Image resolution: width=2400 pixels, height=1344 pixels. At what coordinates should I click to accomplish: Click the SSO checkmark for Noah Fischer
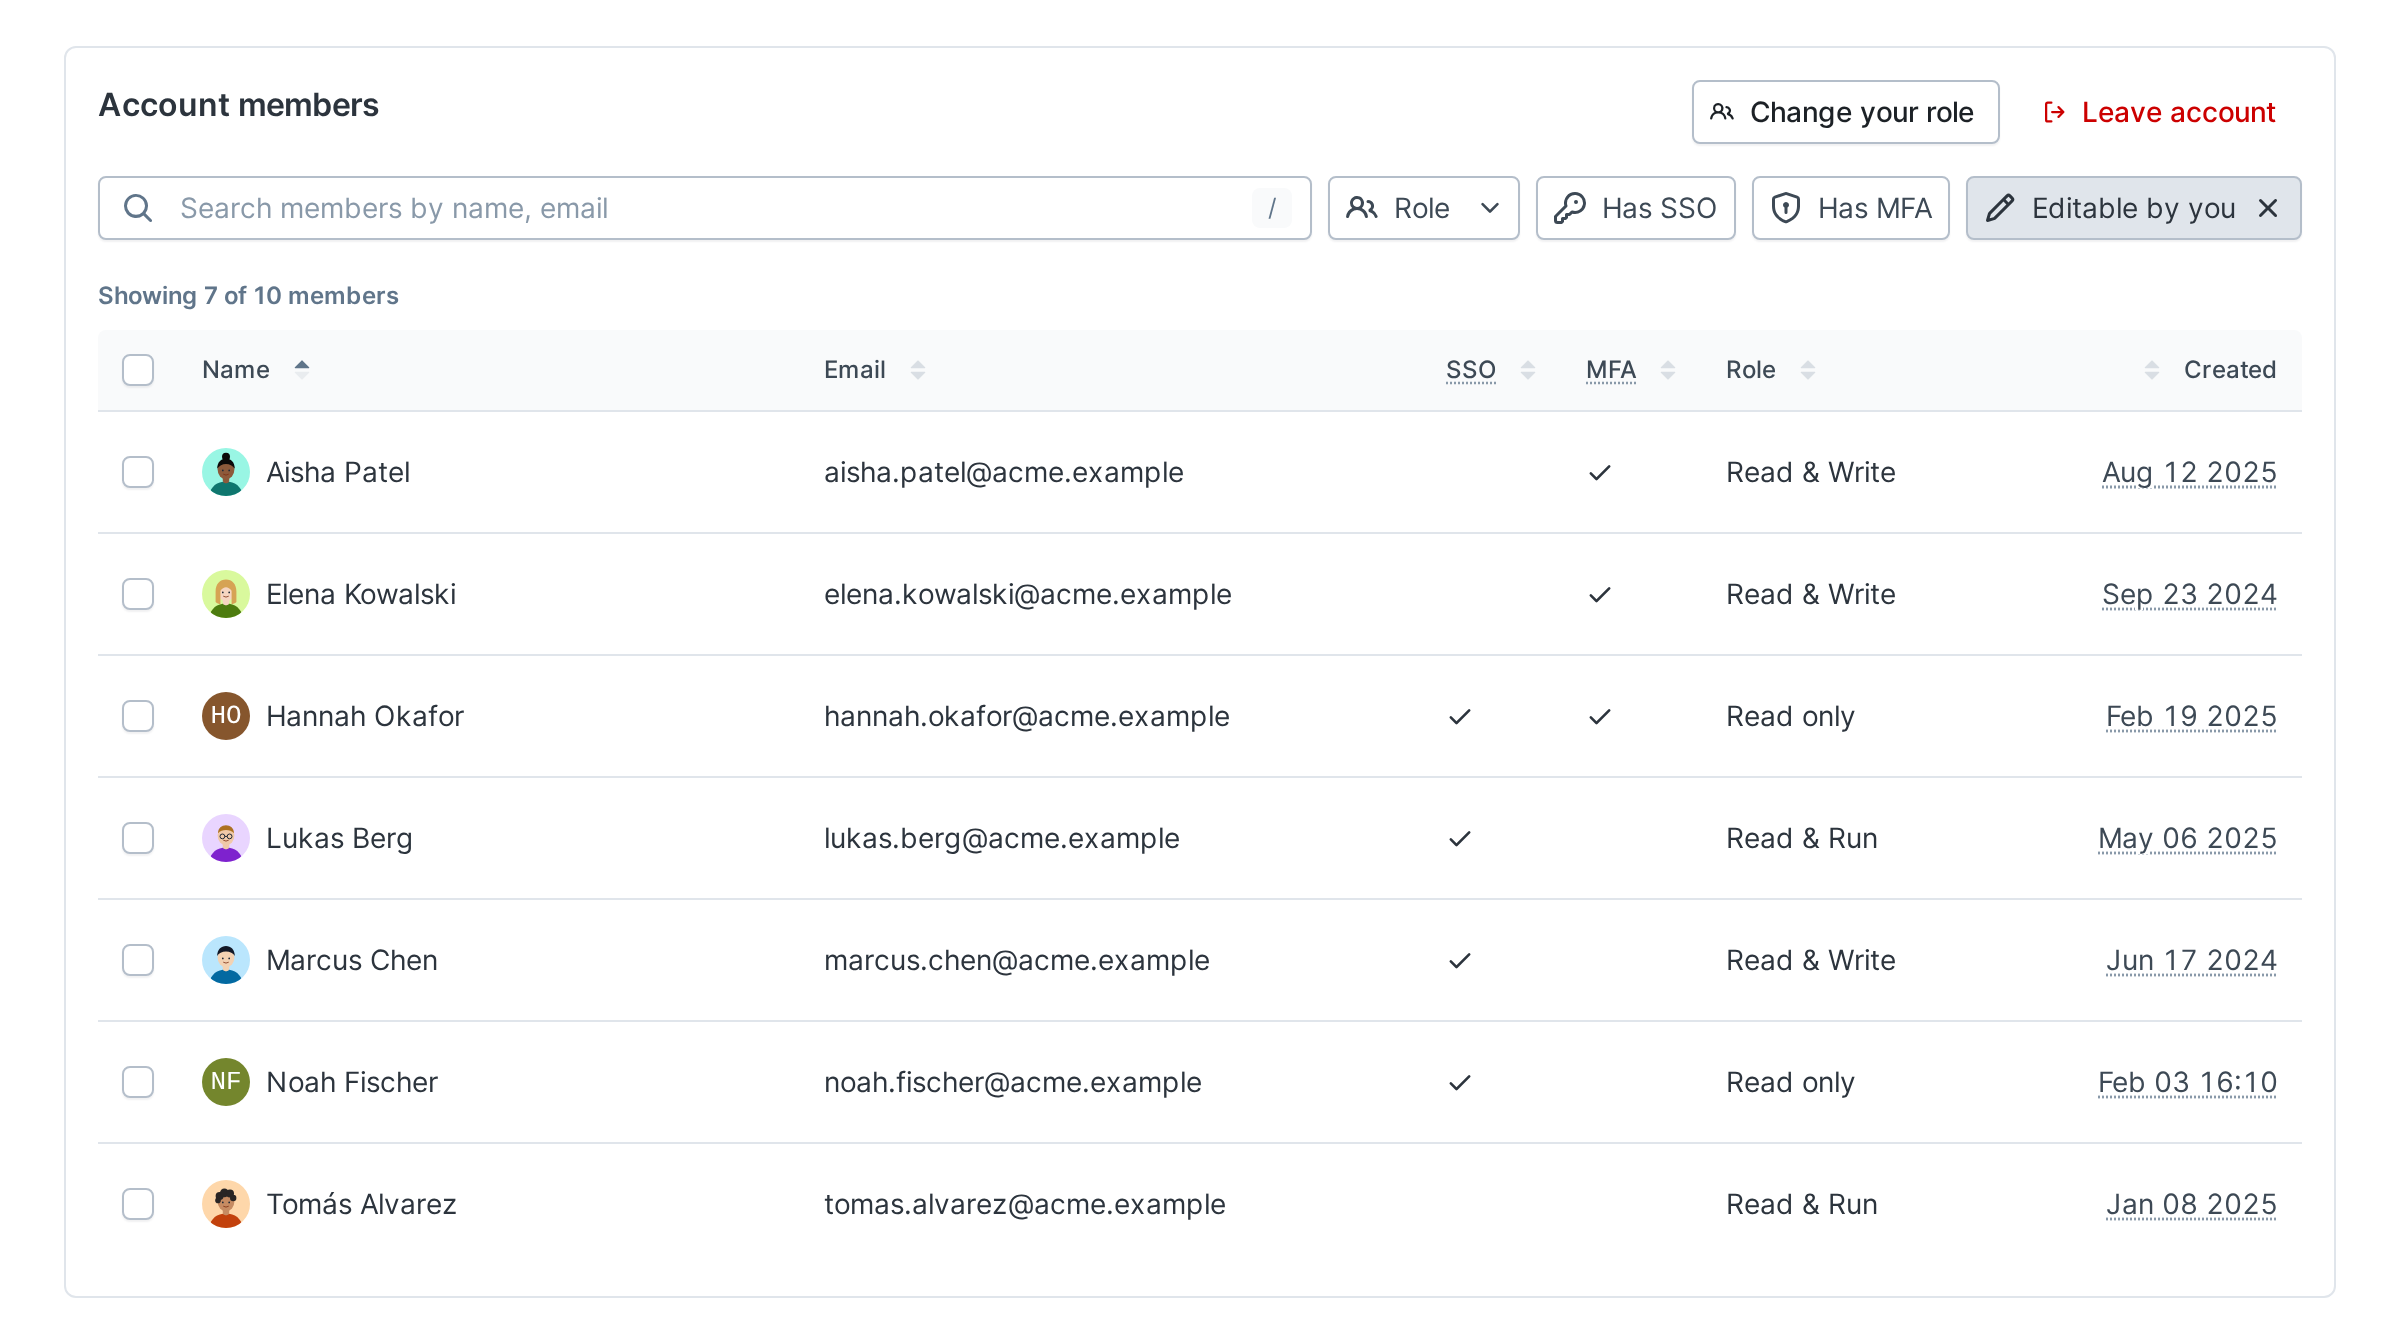click(x=1460, y=1082)
